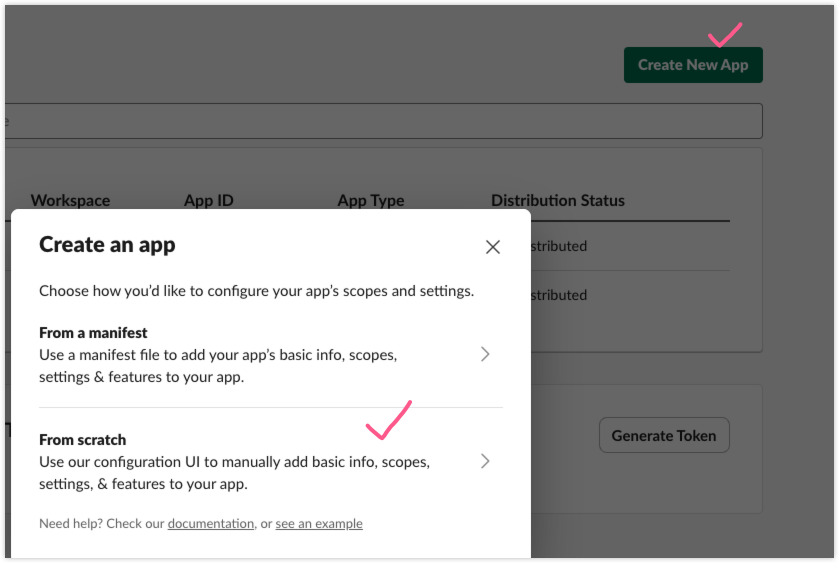Open the see an example link

tap(319, 523)
